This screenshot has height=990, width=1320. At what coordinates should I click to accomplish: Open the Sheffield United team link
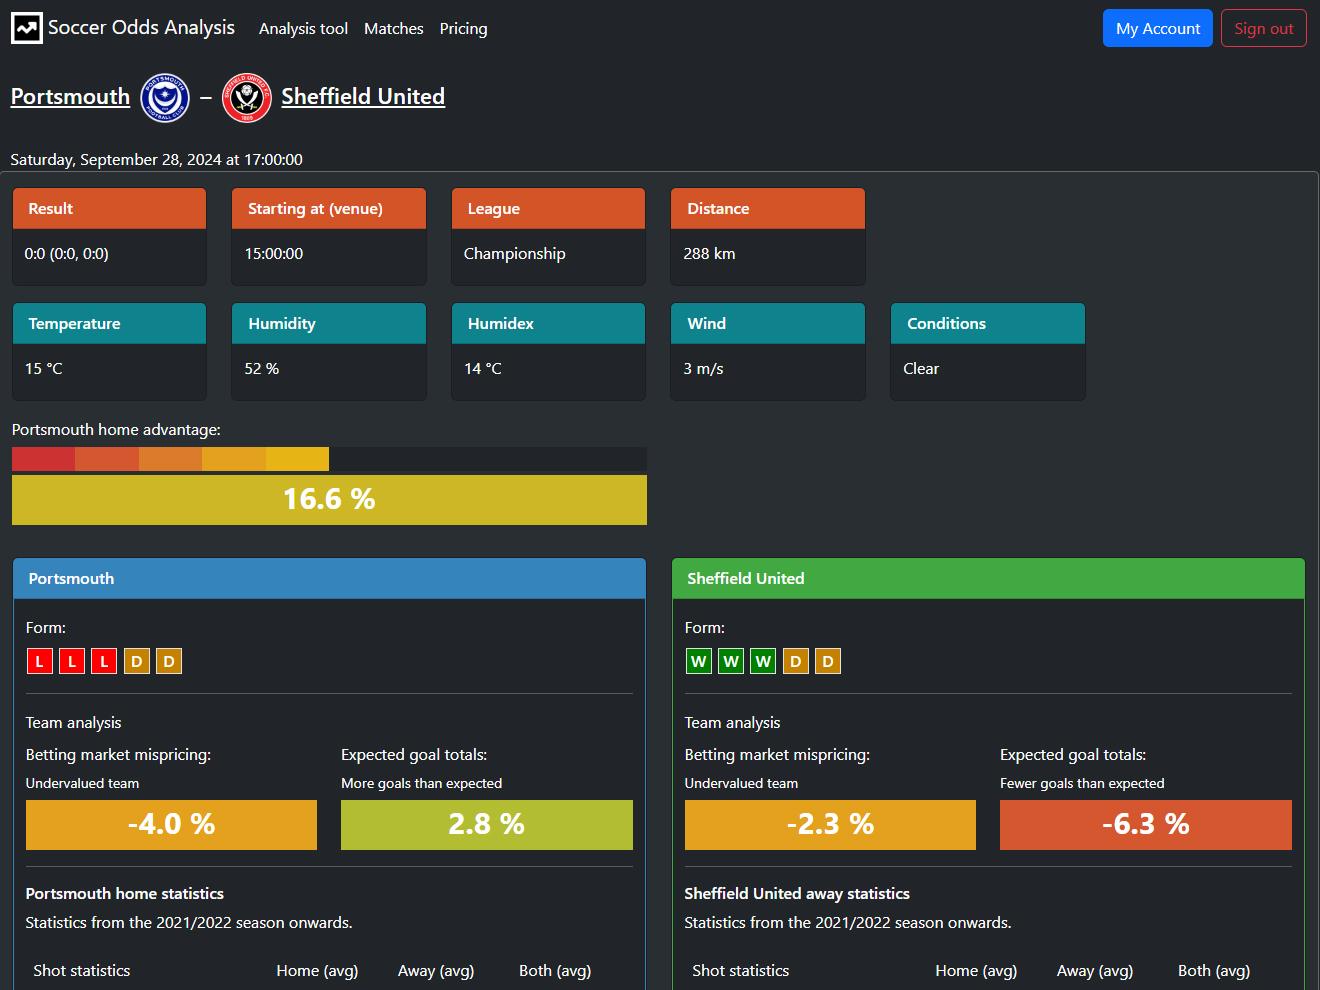(x=363, y=97)
